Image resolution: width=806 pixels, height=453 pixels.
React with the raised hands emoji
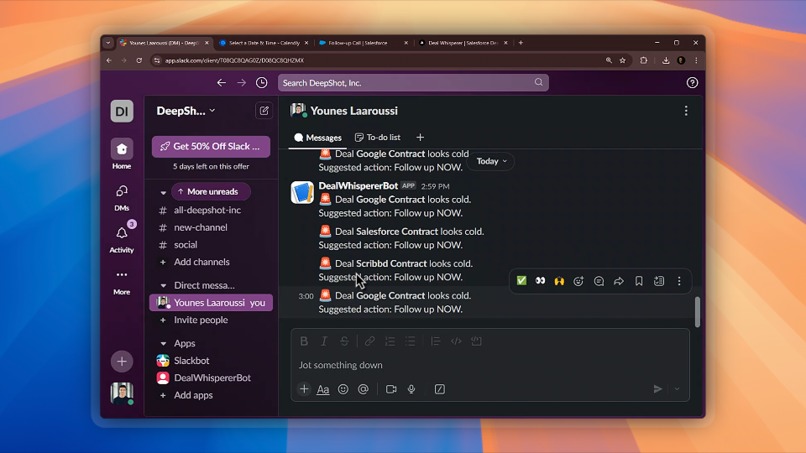[559, 281]
